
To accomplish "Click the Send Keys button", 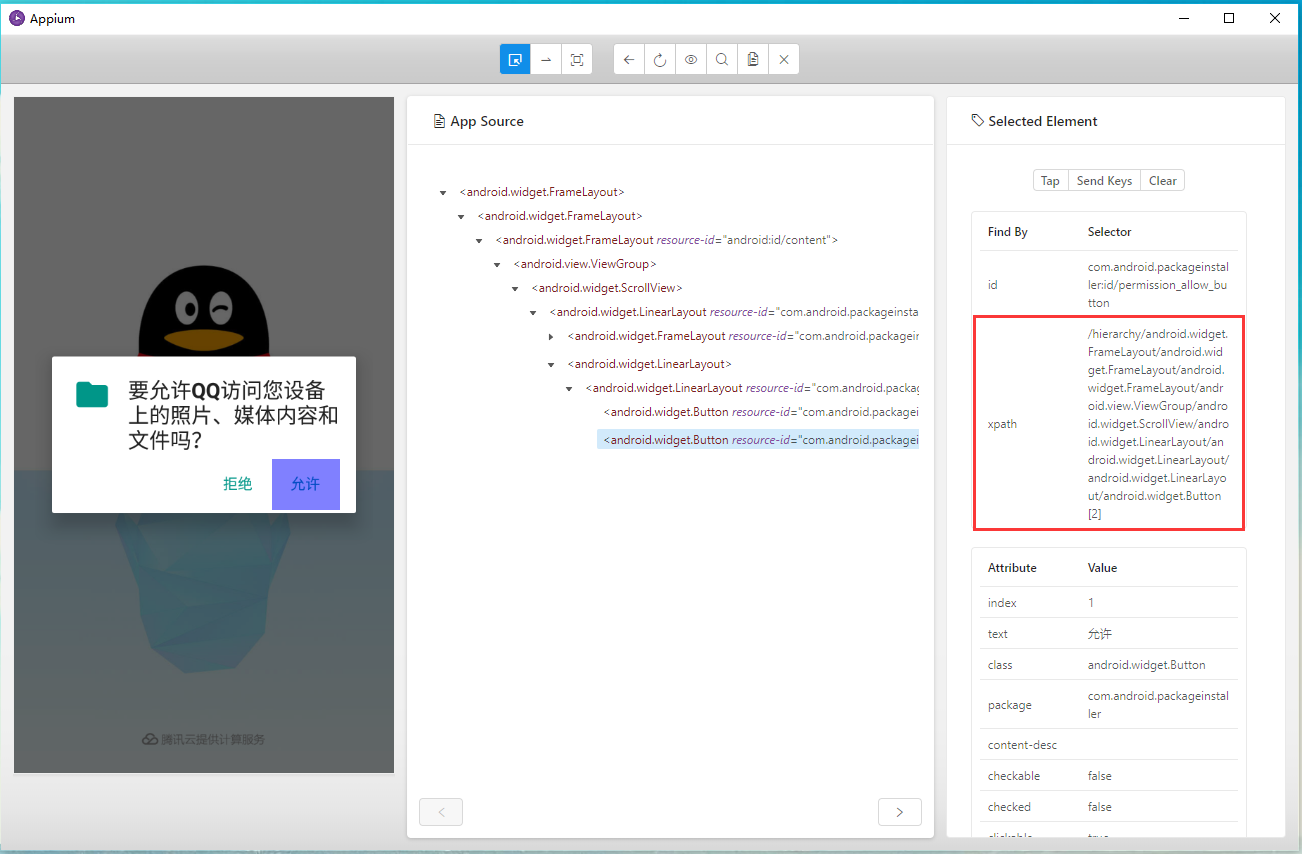I will click(1104, 181).
